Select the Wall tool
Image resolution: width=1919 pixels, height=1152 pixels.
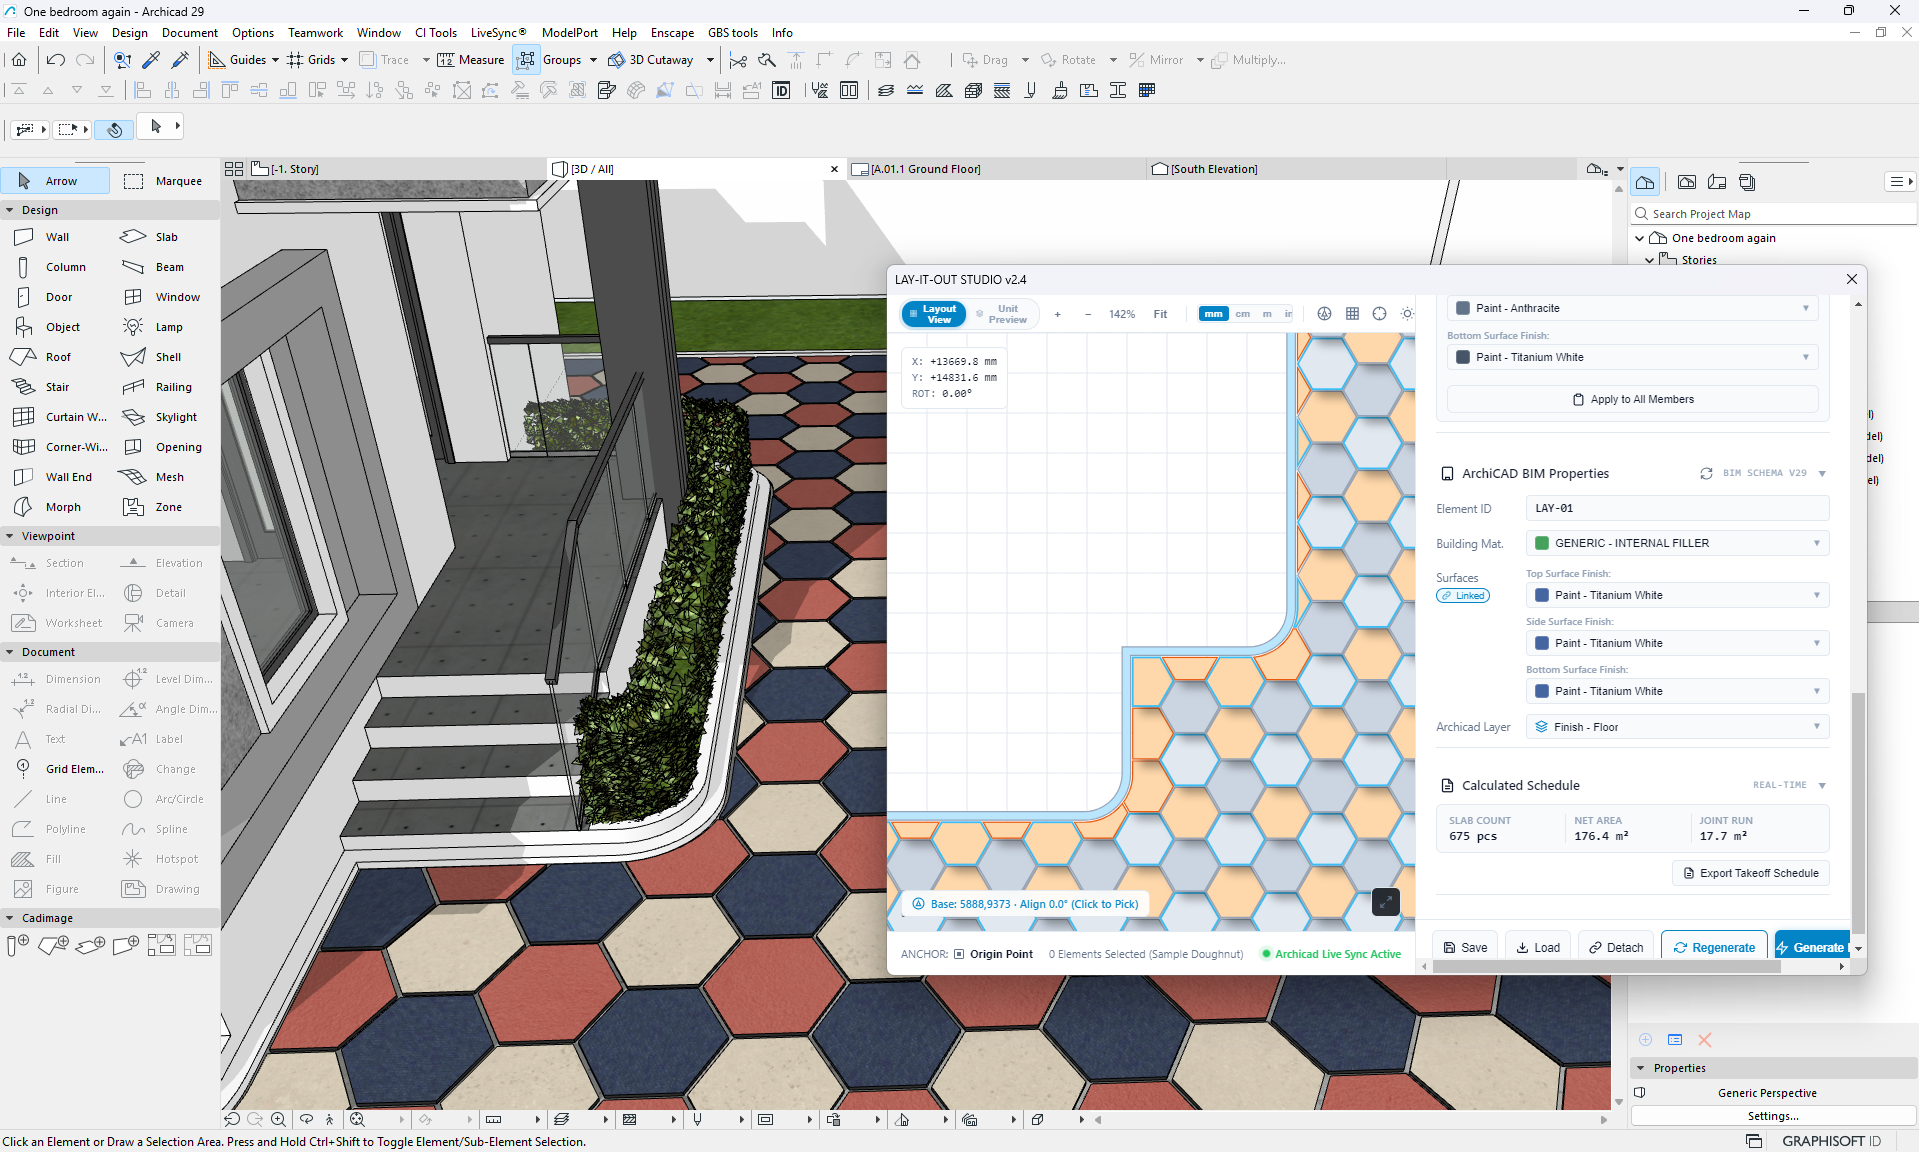pyautogui.click(x=55, y=237)
